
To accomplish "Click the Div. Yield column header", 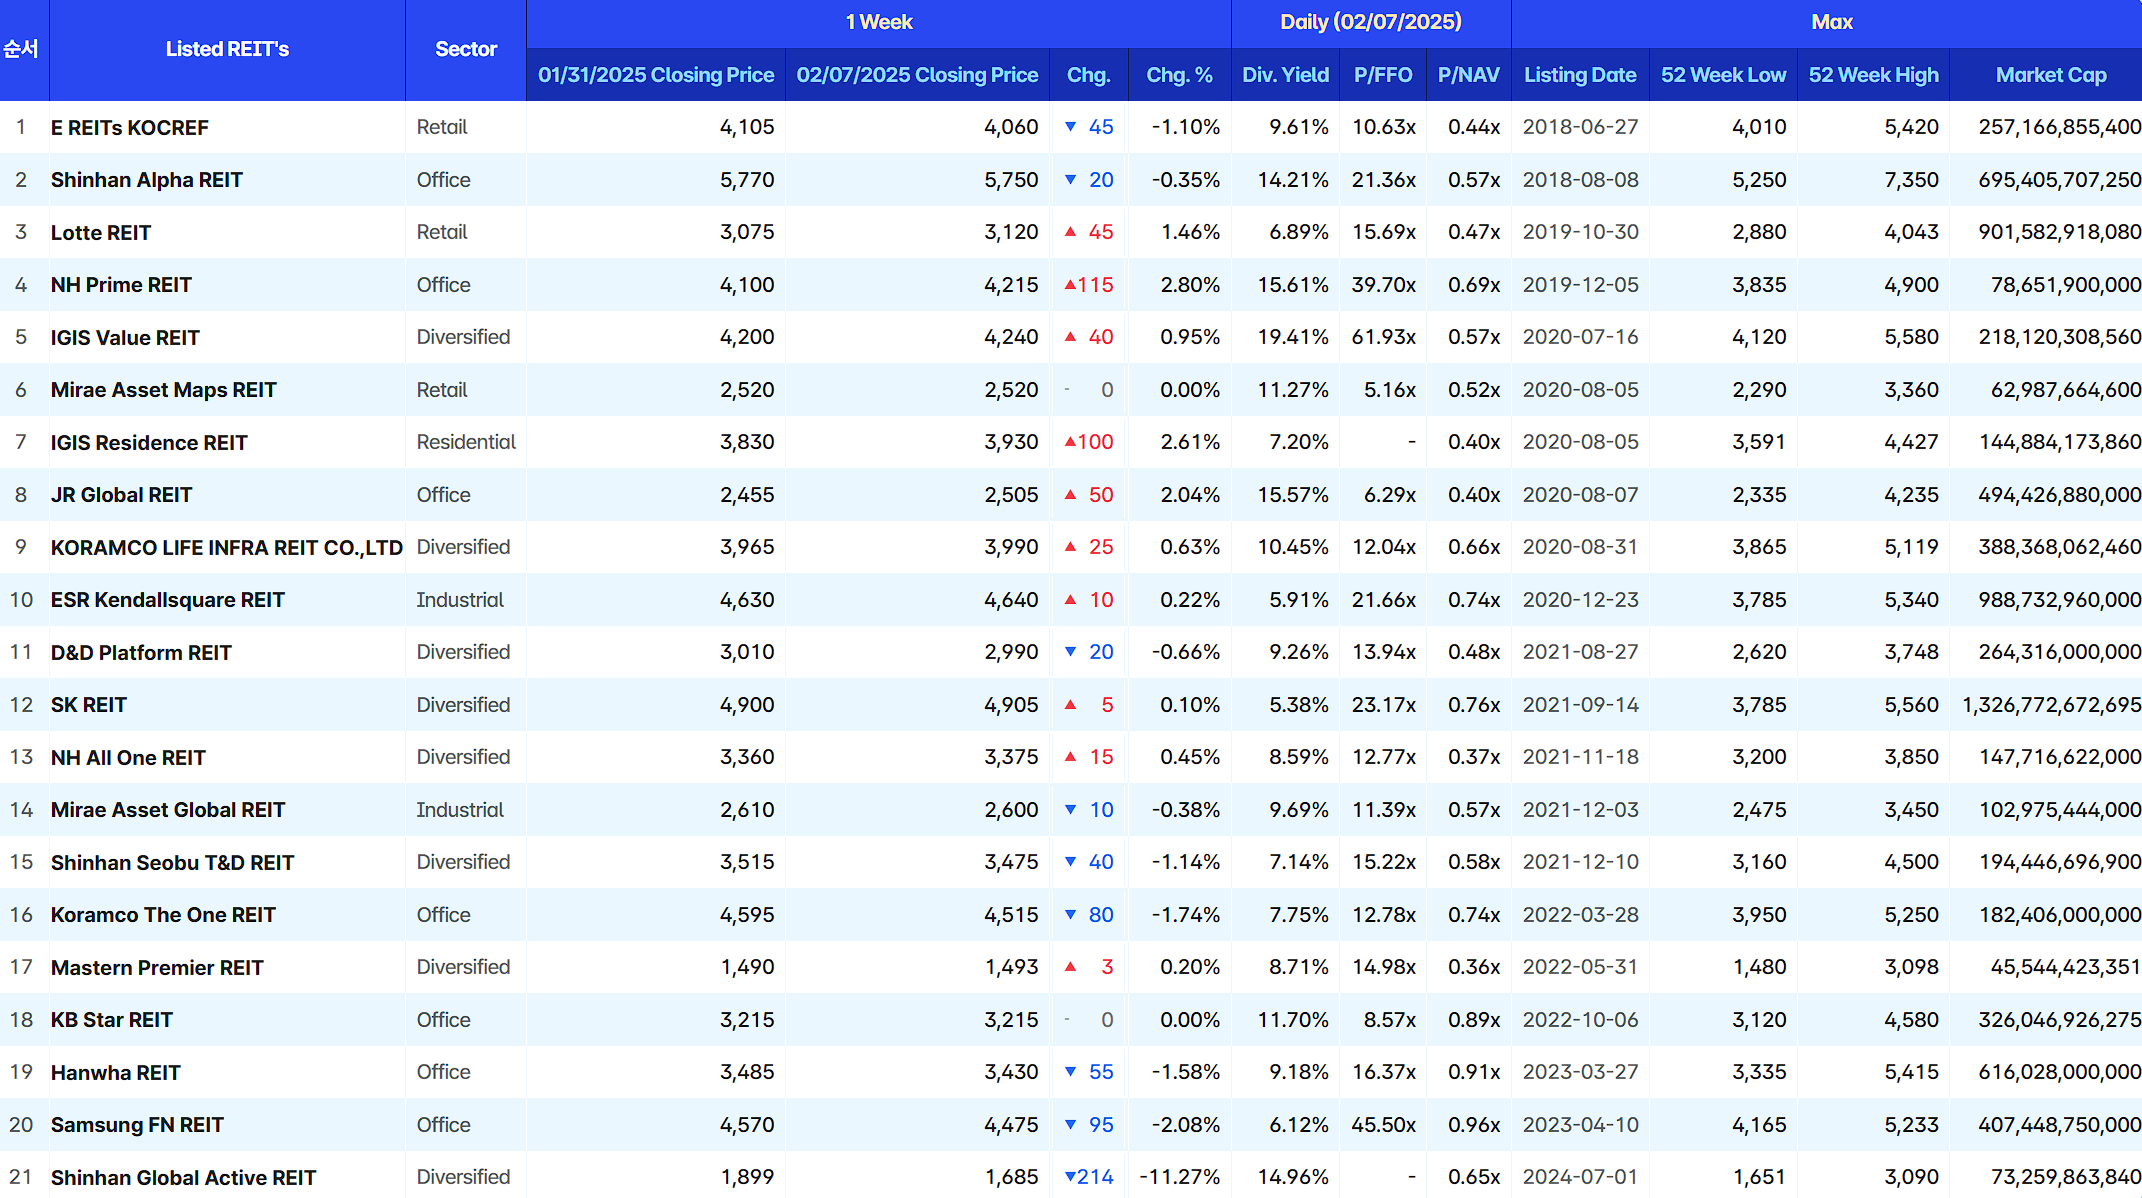I will [1285, 75].
